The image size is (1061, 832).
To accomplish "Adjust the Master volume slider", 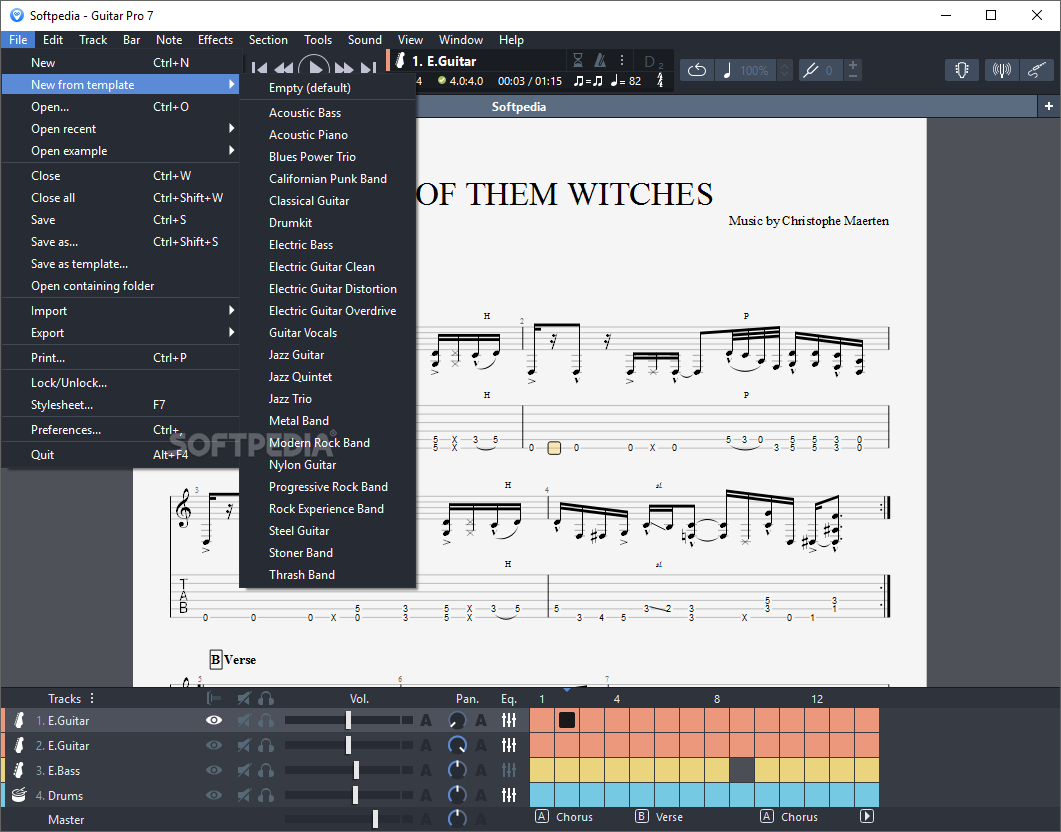I will [x=376, y=820].
